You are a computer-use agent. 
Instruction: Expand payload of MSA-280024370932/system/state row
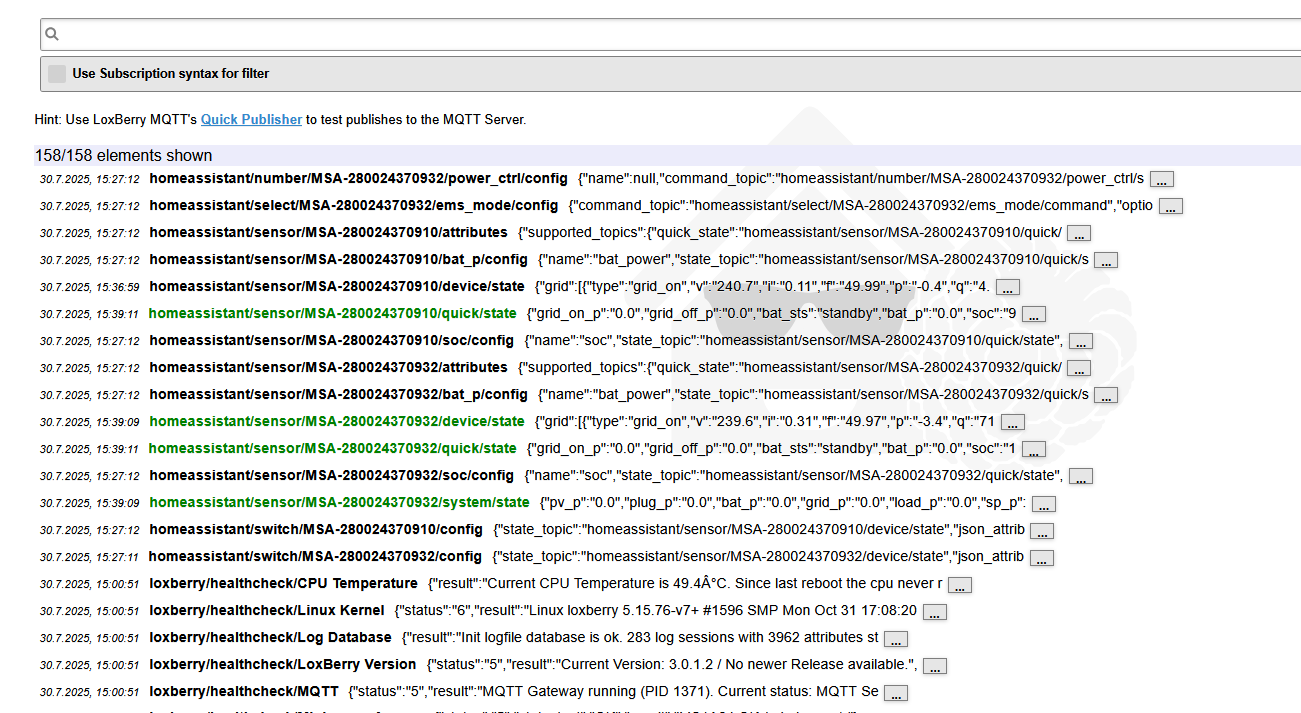[x=1043, y=504]
